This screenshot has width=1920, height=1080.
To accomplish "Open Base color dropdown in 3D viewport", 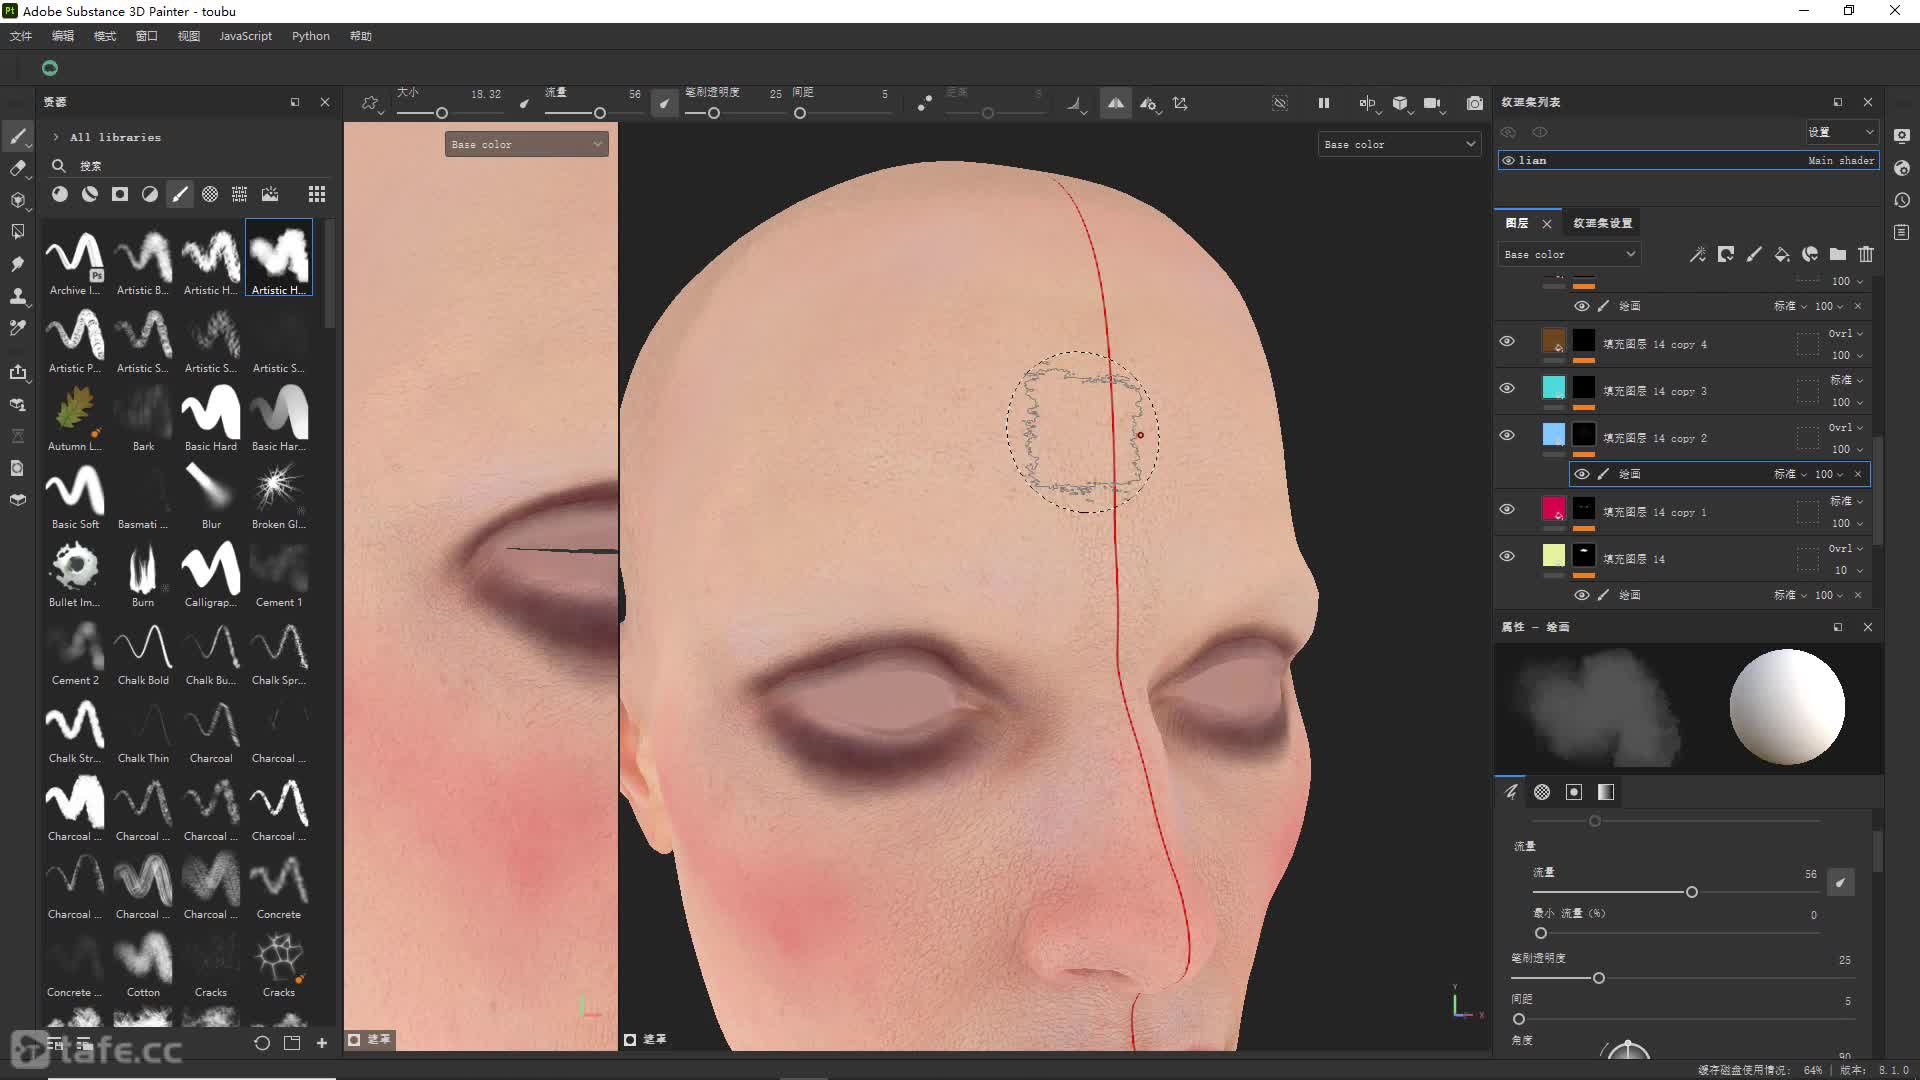I will click(x=1399, y=144).
